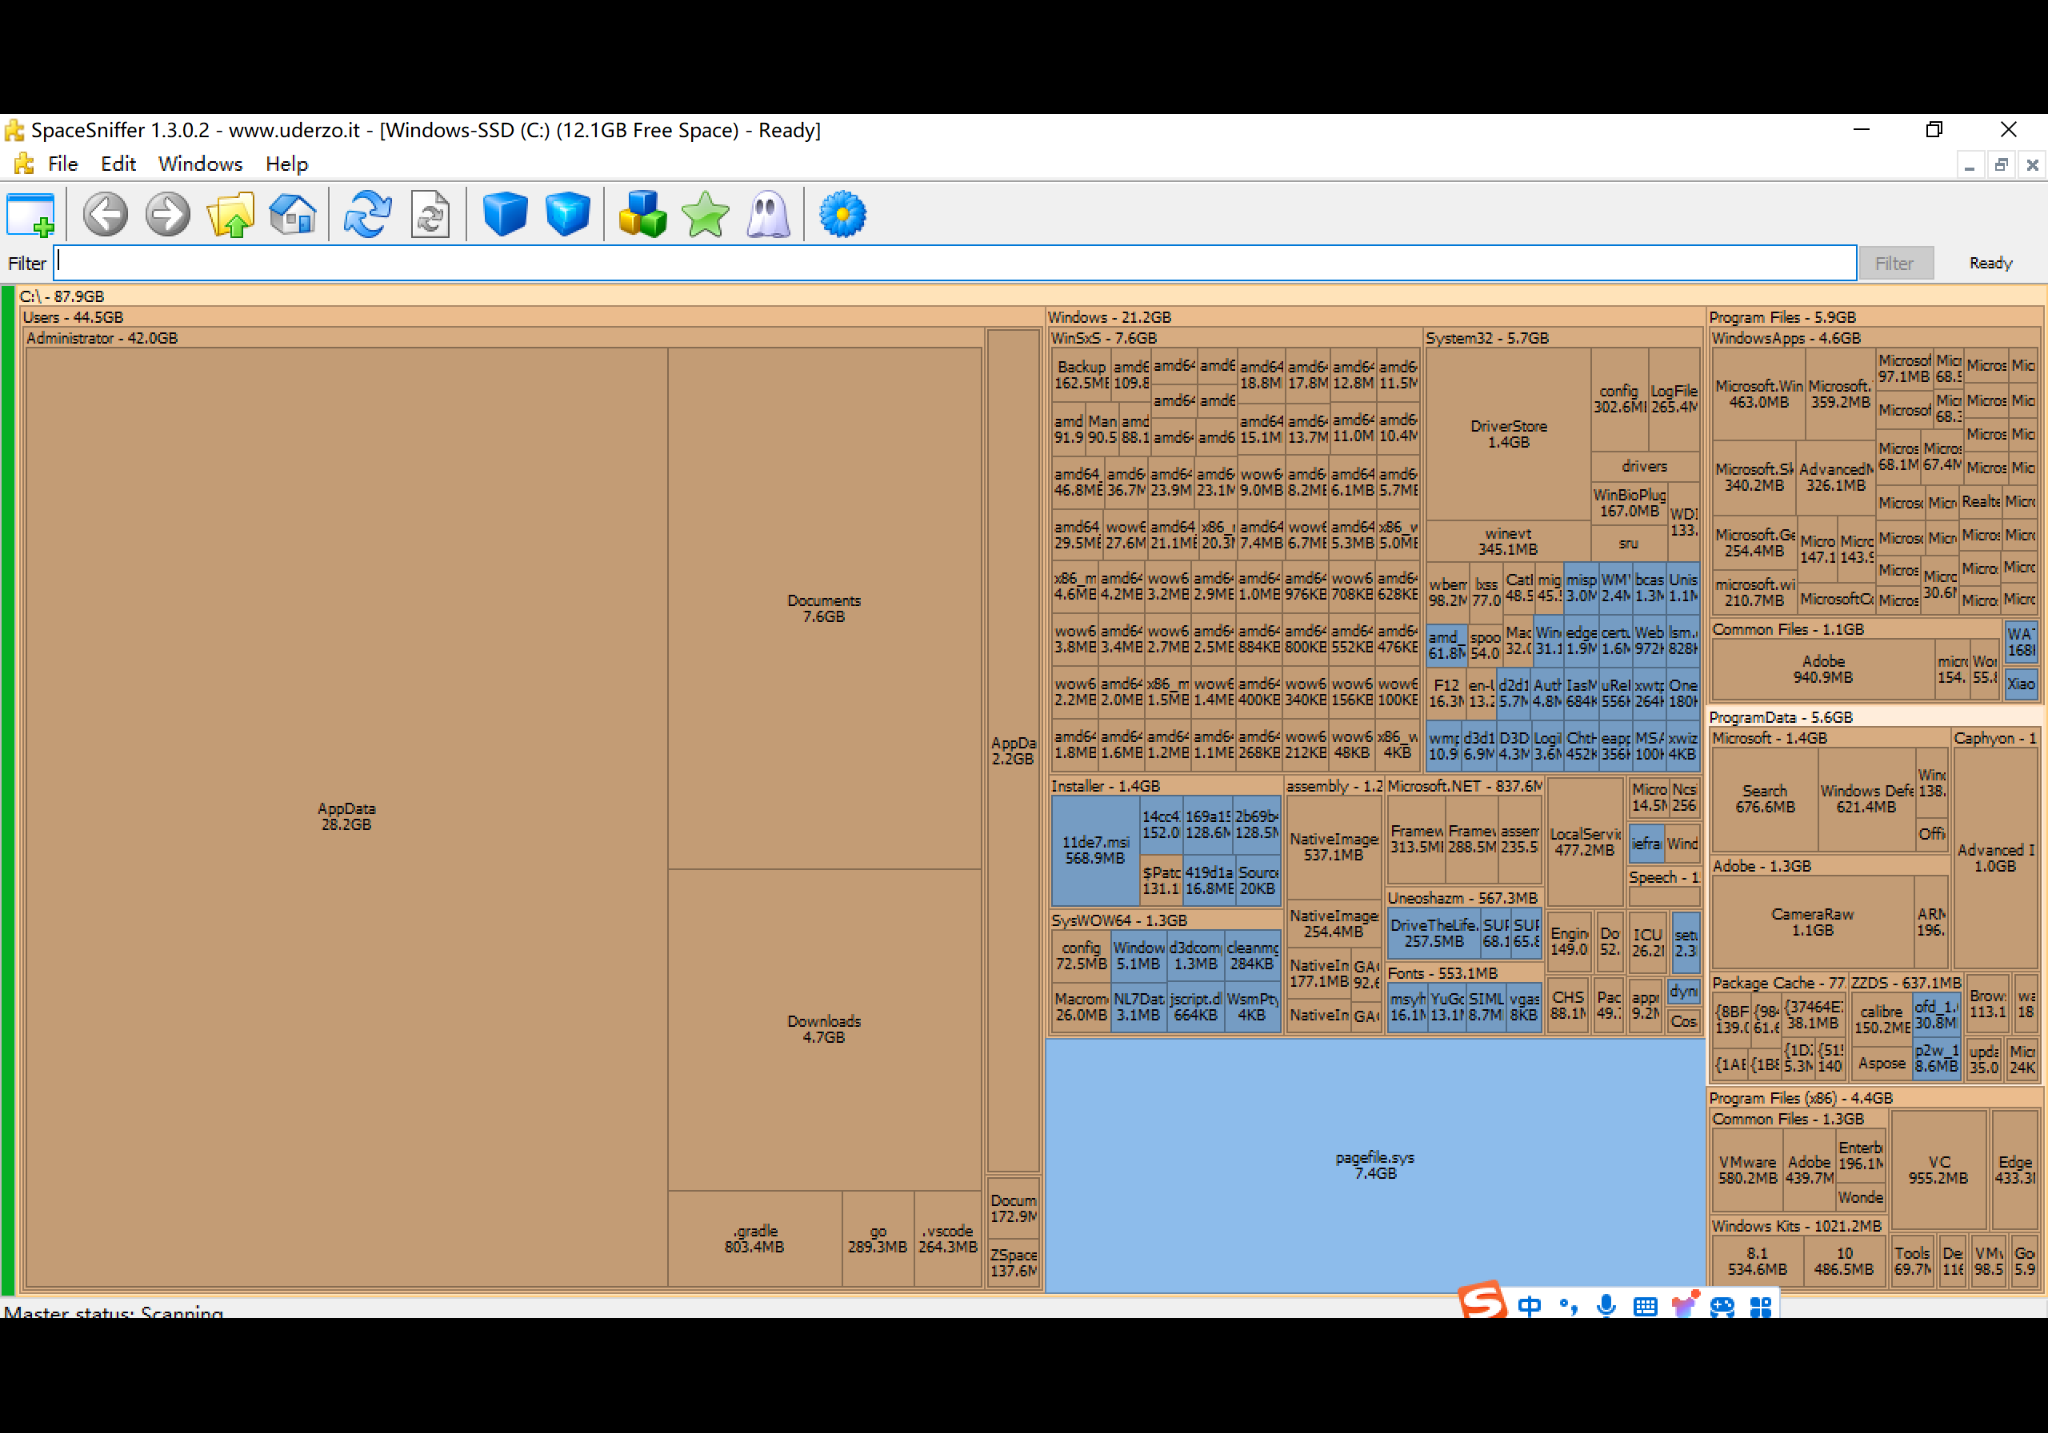This screenshot has width=2048, height=1433.
Task: Click the VMware 580.2MB block
Action: 1747,1170
